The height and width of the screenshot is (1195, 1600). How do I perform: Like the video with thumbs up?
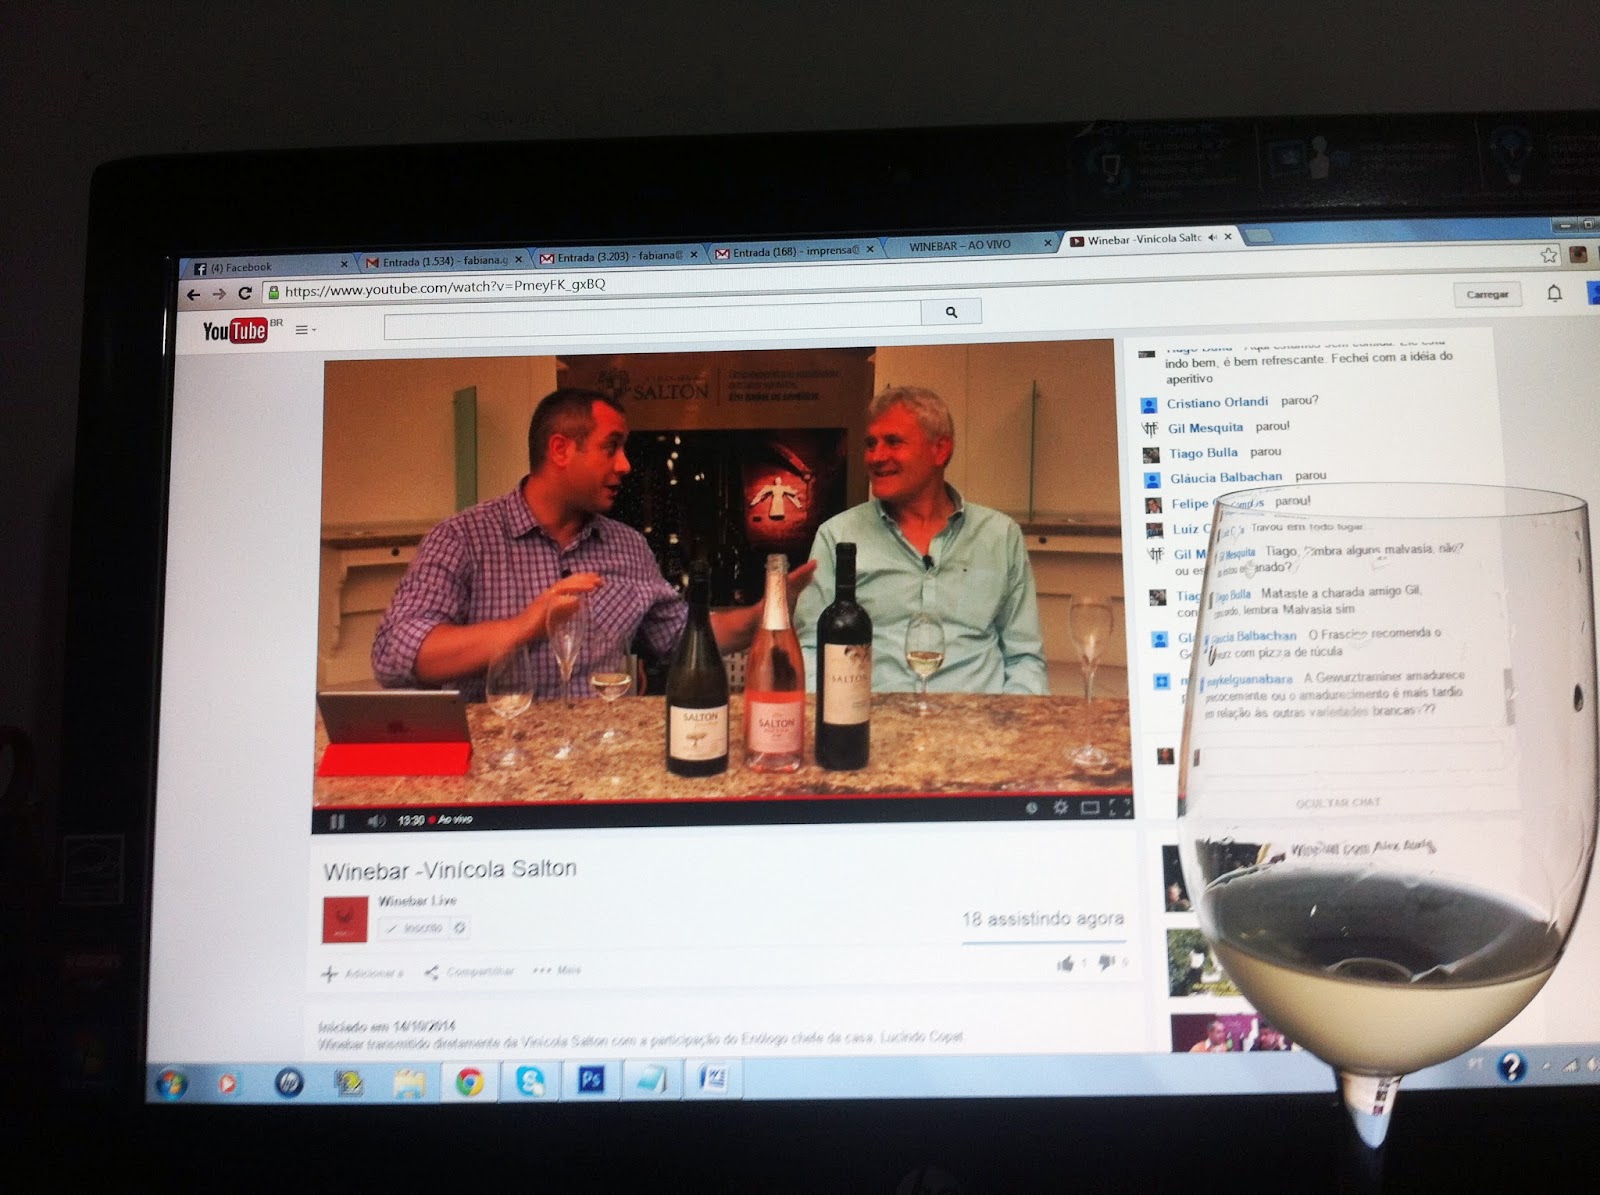tap(1066, 963)
